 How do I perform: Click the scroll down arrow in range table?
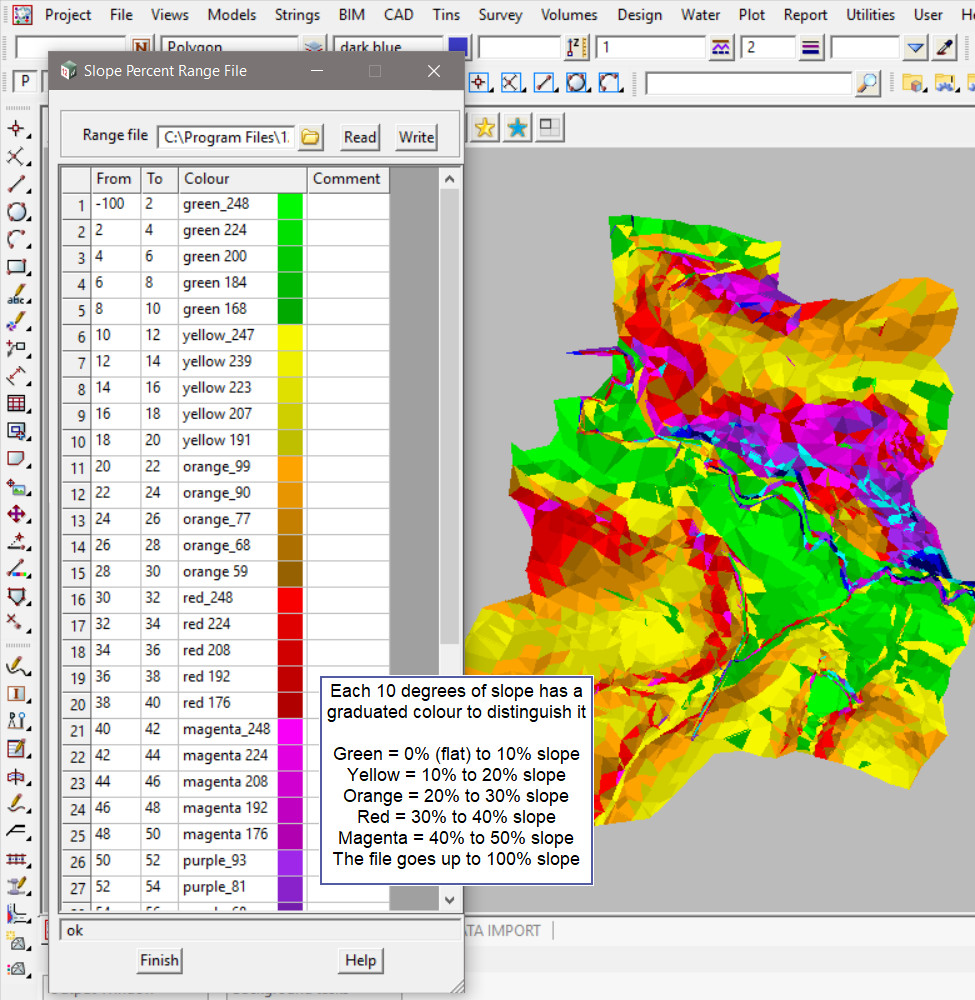[x=450, y=900]
